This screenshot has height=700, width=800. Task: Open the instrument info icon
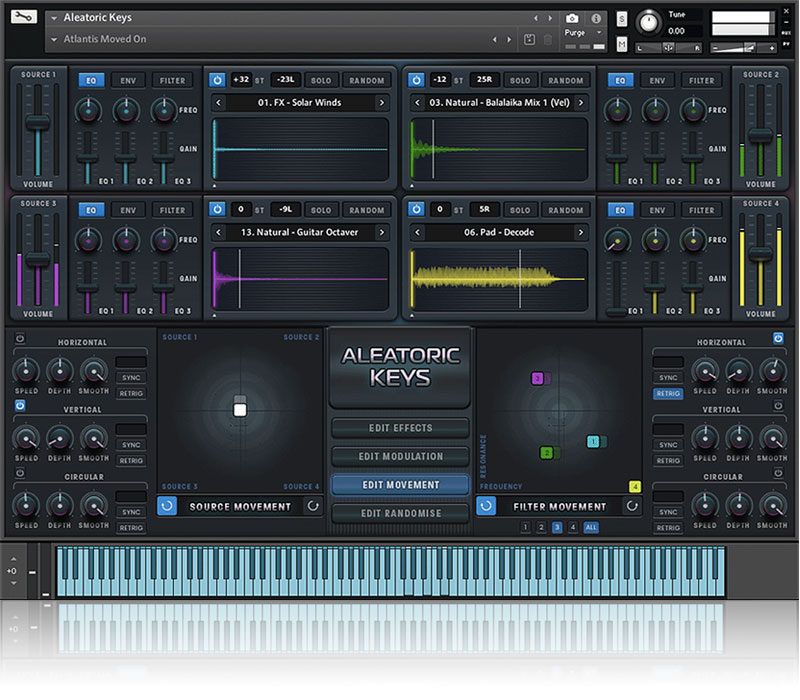pos(596,18)
